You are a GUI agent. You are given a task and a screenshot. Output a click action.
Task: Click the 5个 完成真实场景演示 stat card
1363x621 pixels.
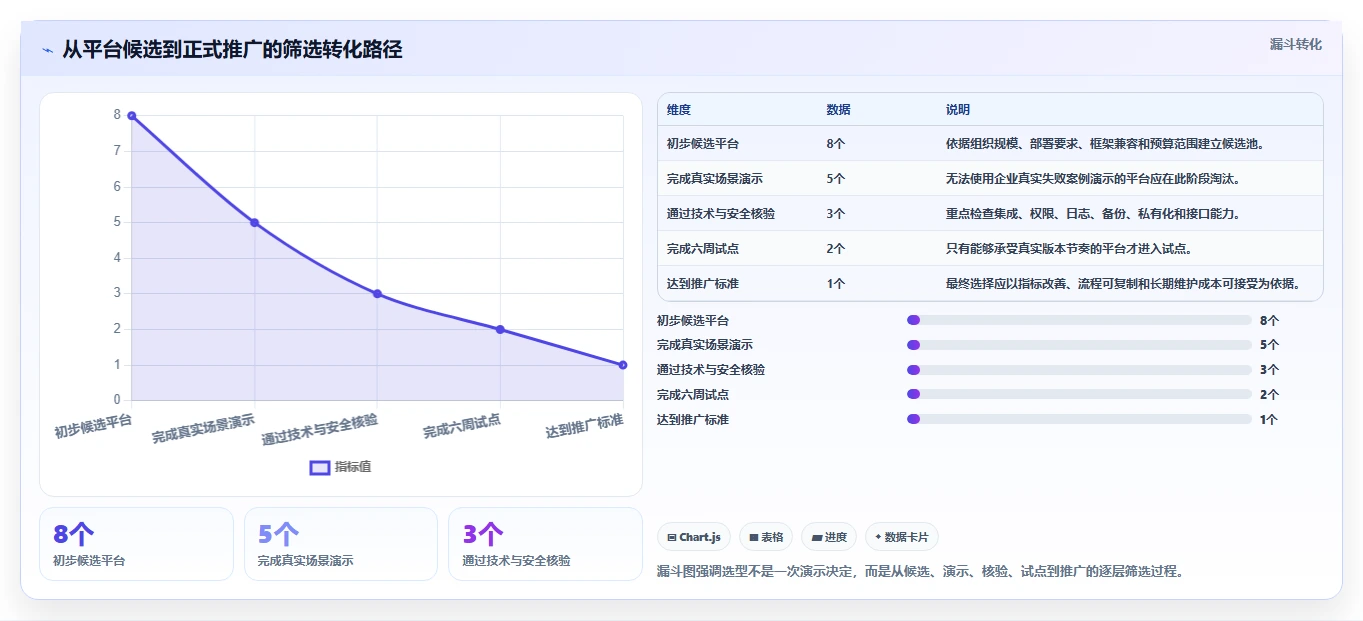[341, 544]
